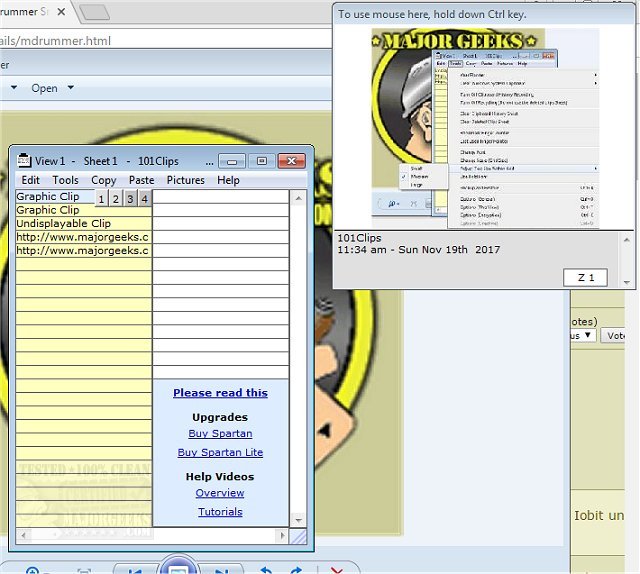This screenshot has width=640, height=574.
Task: Click the MajorGeeks clip preview thumbnail
Action: pyautogui.click(x=485, y=128)
